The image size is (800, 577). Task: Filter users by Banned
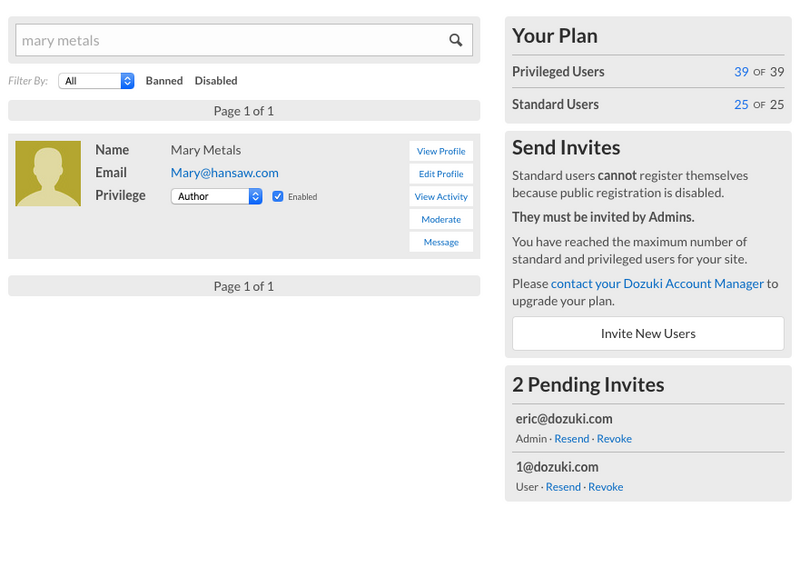click(164, 81)
